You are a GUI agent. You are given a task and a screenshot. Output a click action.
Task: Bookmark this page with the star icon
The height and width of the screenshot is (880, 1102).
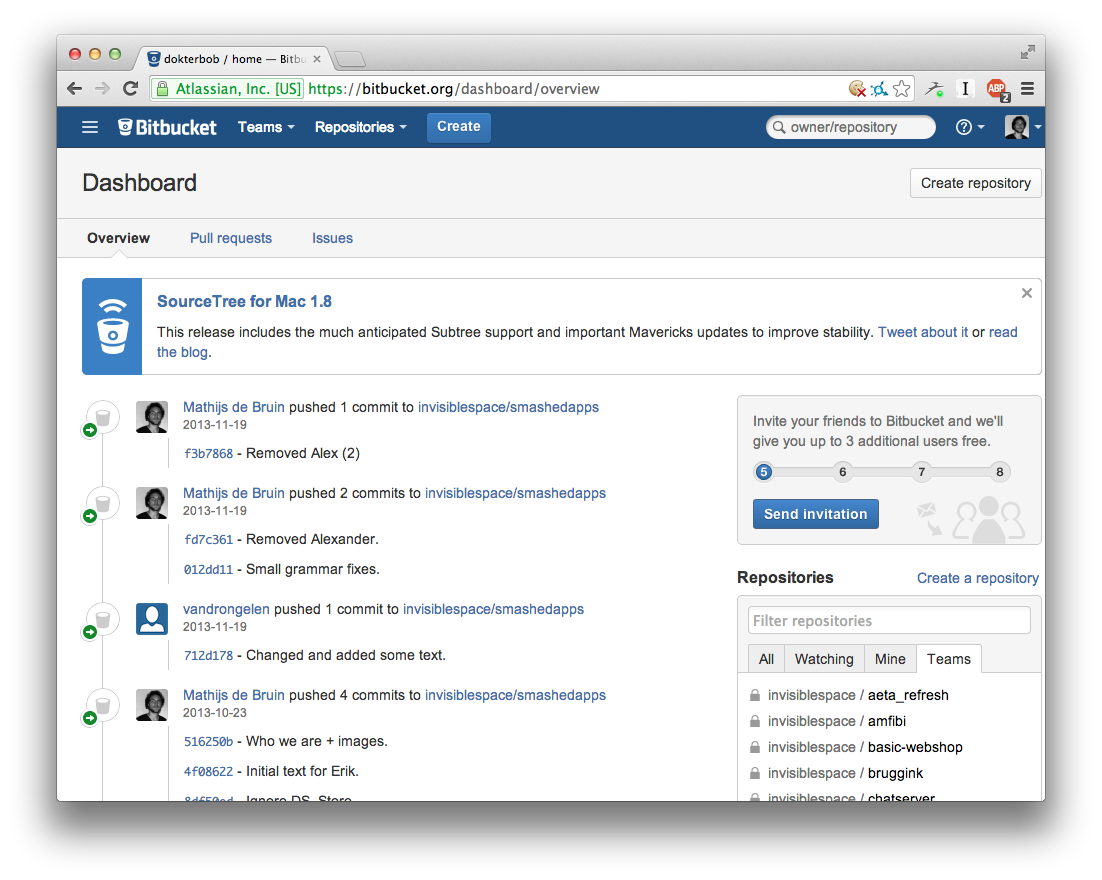902,89
